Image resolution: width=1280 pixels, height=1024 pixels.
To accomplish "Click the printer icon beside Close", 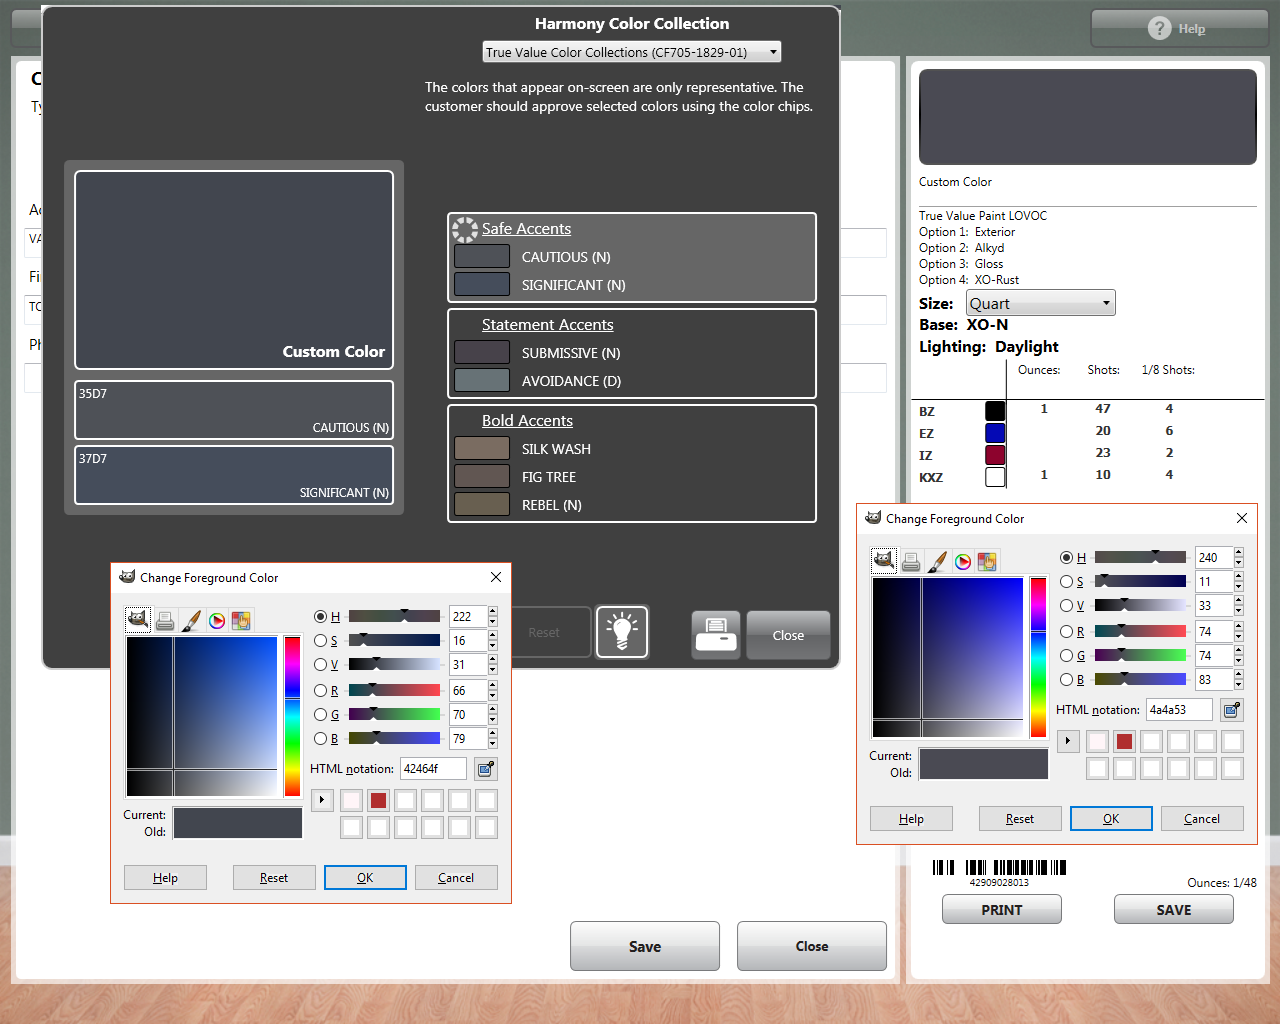I will click(x=716, y=635).
